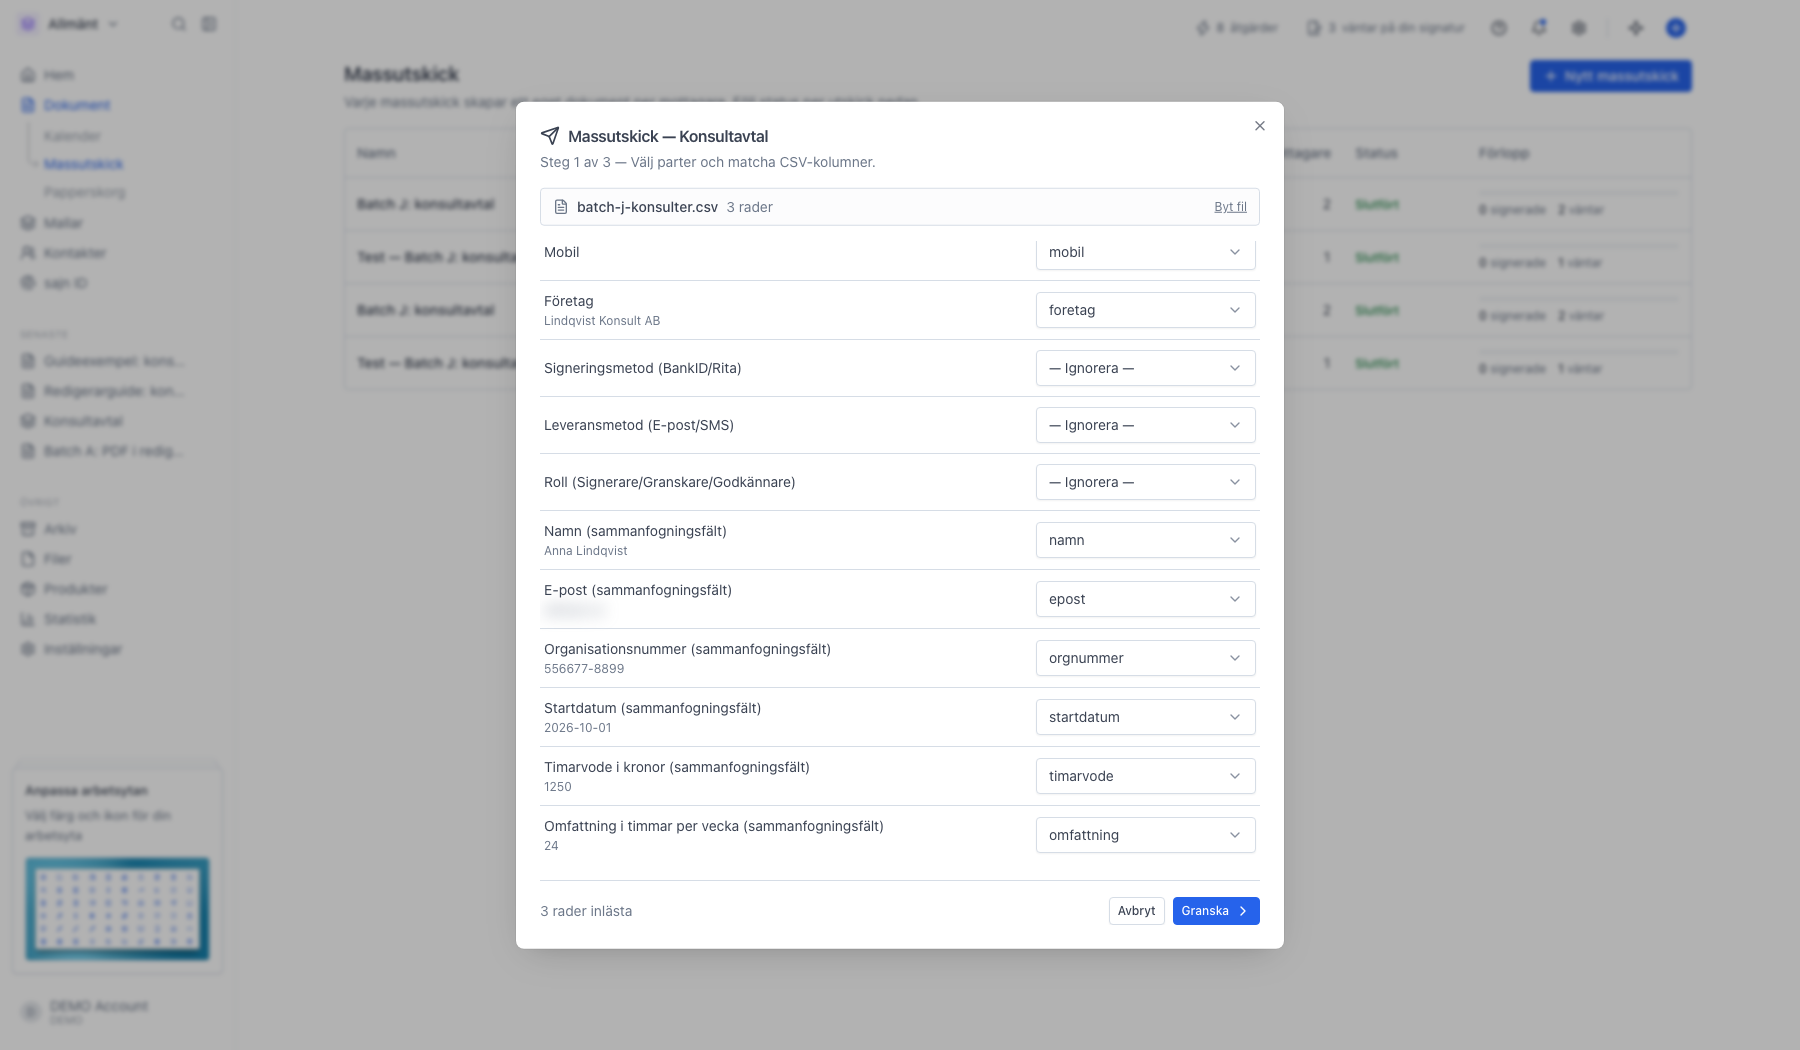
Task: Open the Roll (Signerare/Granskare/Godkännare) dropdown
Action: click(x=1145, y=482)
